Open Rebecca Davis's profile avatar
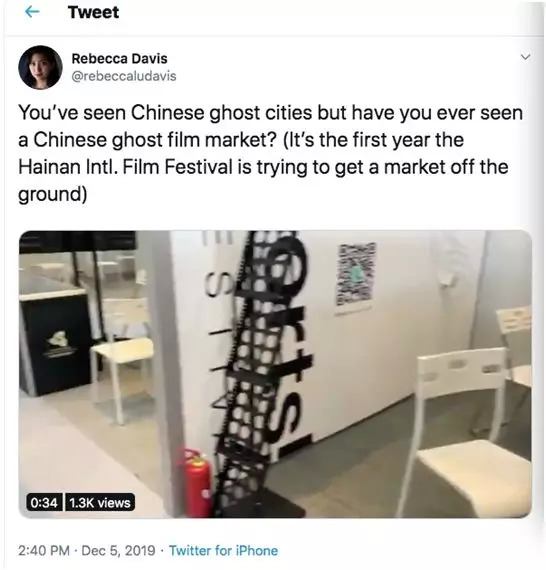546x570 pixels. (x=40, y=67)
